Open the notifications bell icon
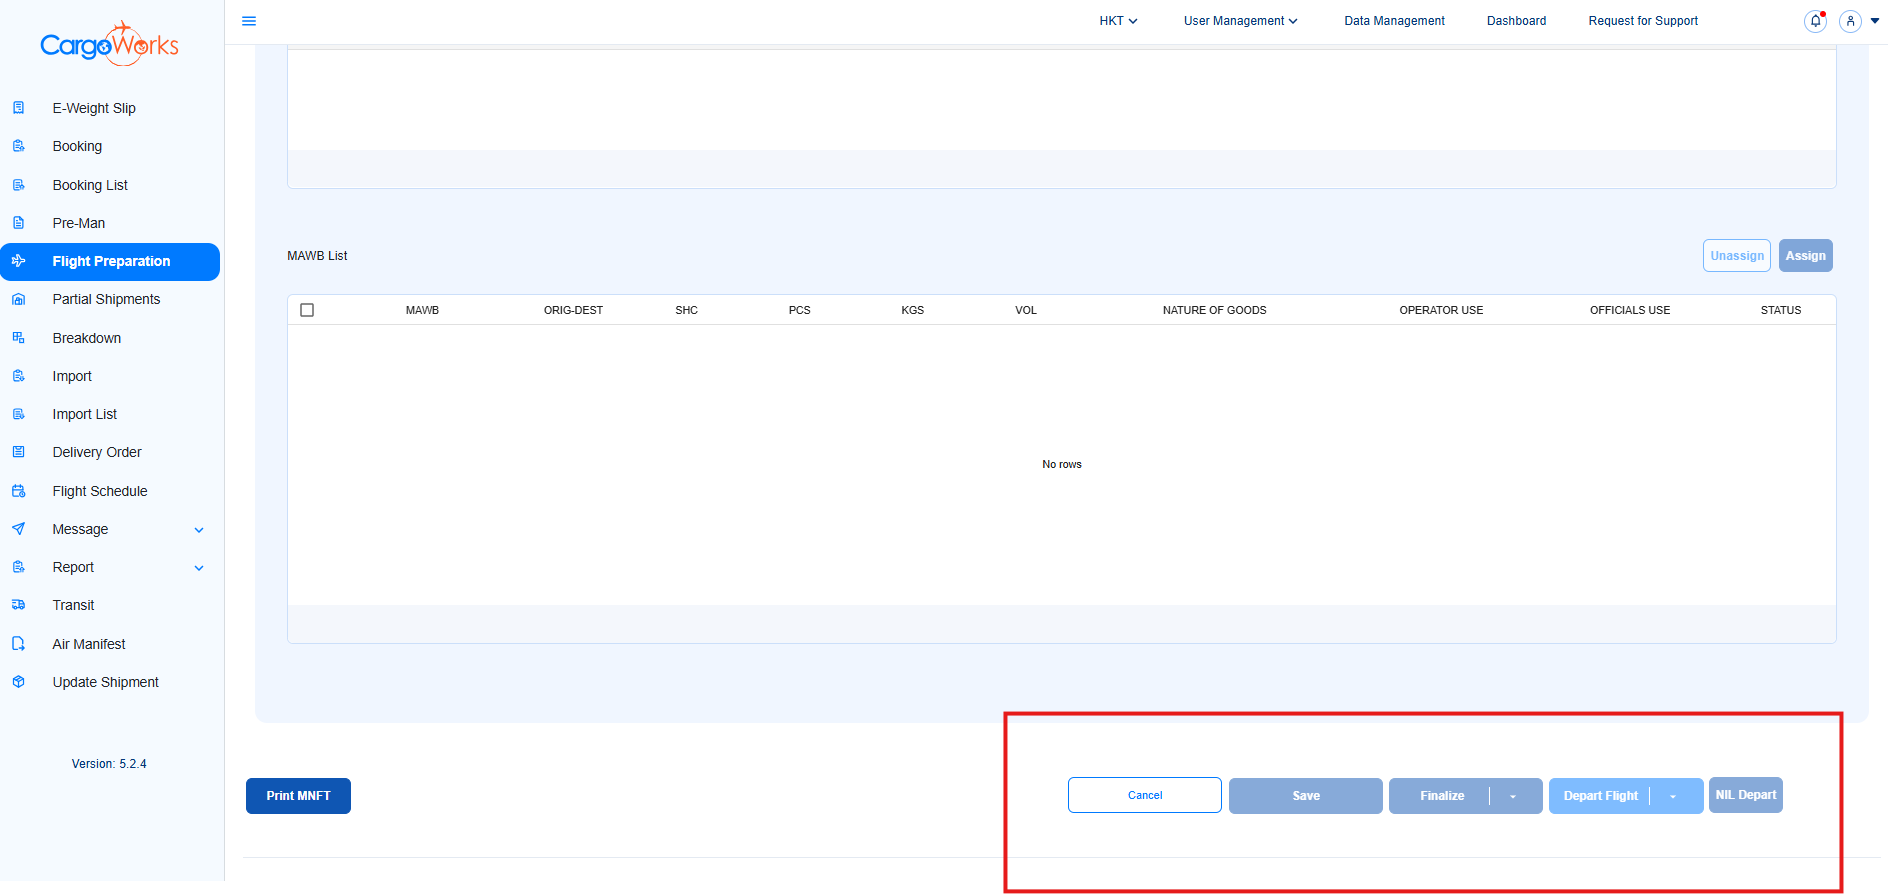The height and width of the screenshot is (894, 1888). [x=1815, y=21]
